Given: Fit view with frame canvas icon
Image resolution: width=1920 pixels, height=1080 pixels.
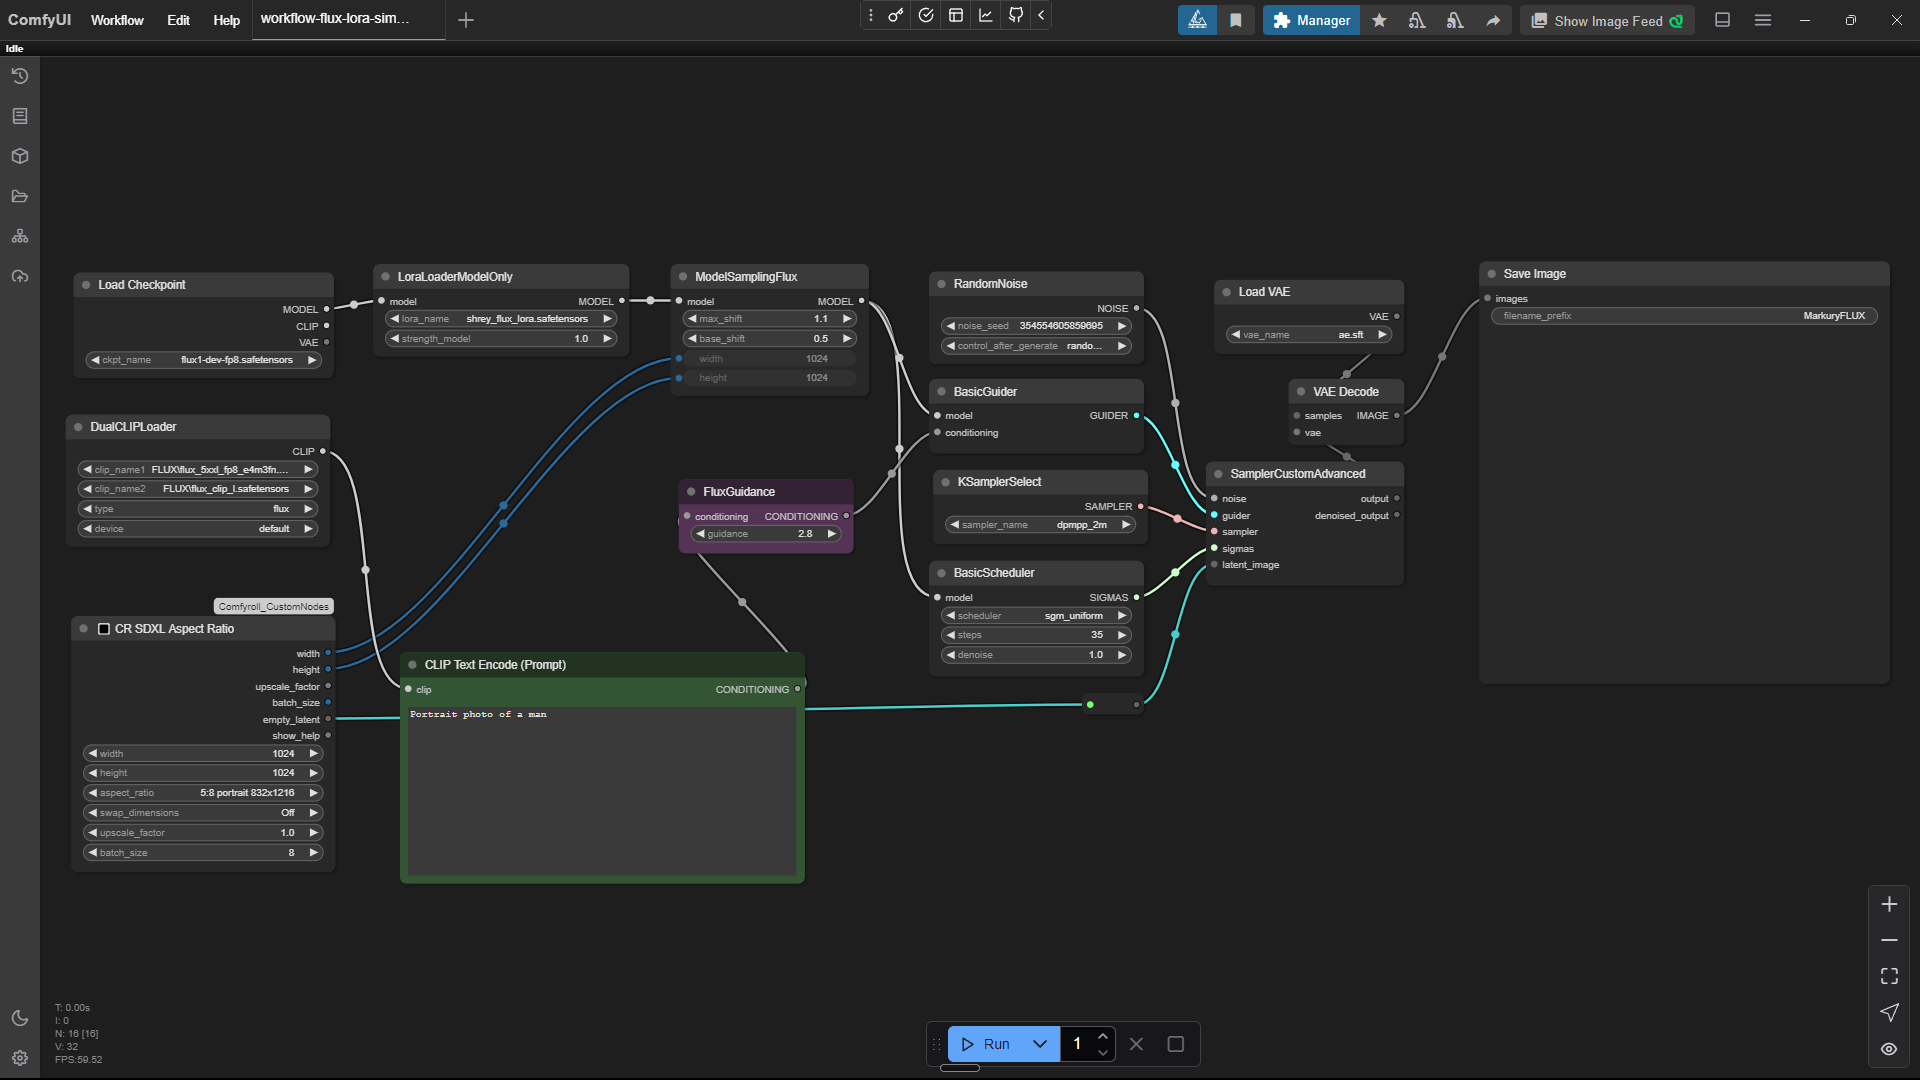Looking at the screenshot, I should coord(1889,976).
